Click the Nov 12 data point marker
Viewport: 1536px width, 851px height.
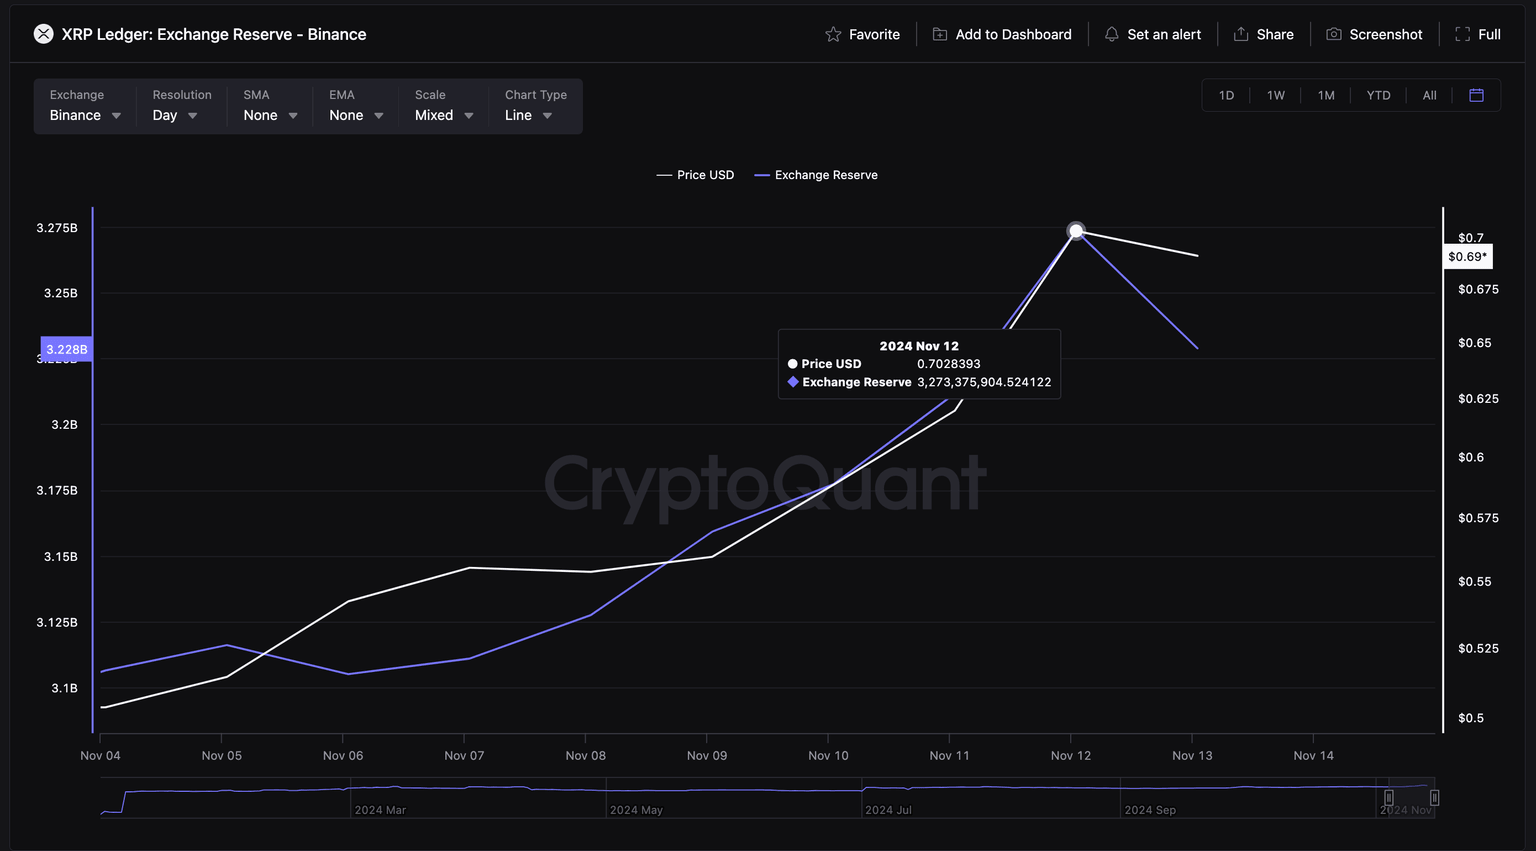1076,231
